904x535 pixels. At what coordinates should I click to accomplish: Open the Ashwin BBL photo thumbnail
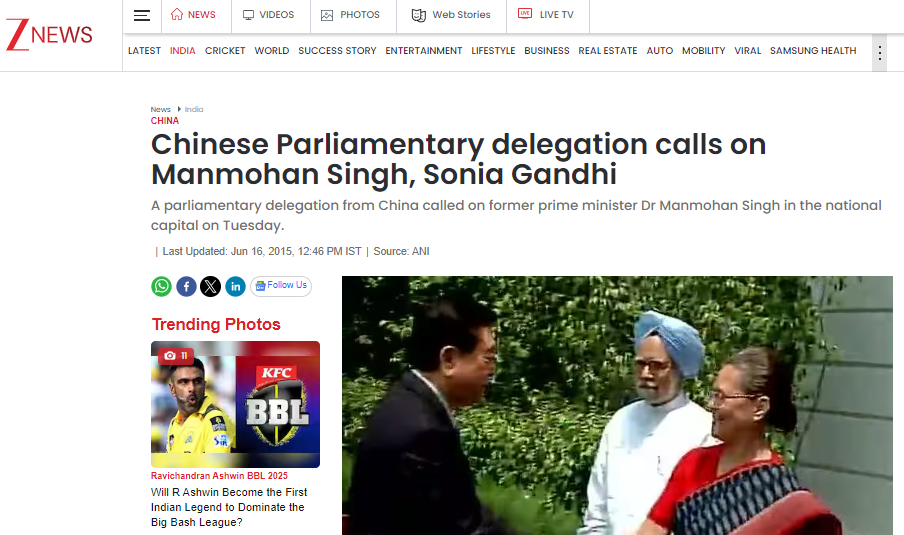pos(235,404)
